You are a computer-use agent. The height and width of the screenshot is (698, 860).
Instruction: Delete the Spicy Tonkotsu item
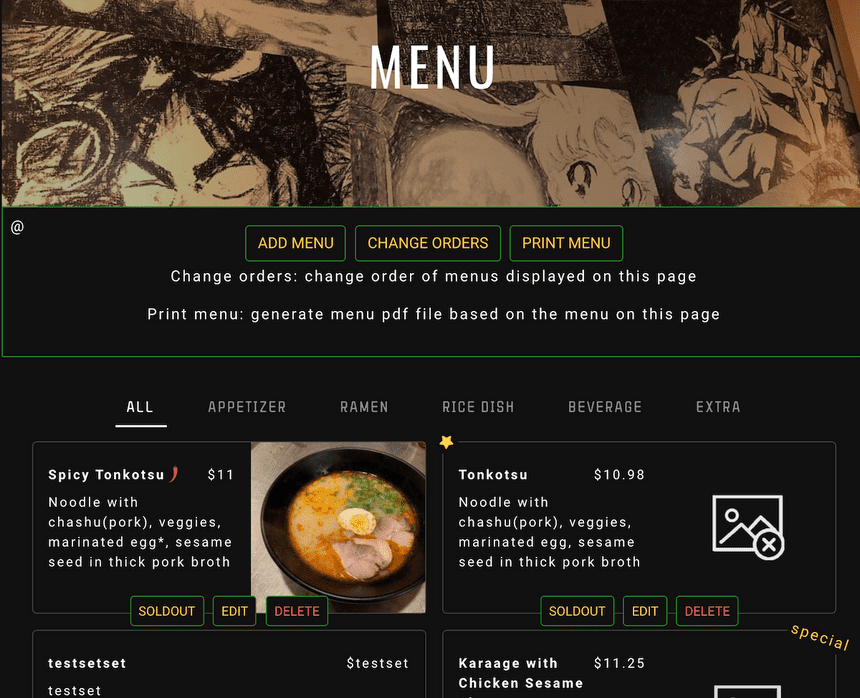pyautogui.click(x=297, y=611)
